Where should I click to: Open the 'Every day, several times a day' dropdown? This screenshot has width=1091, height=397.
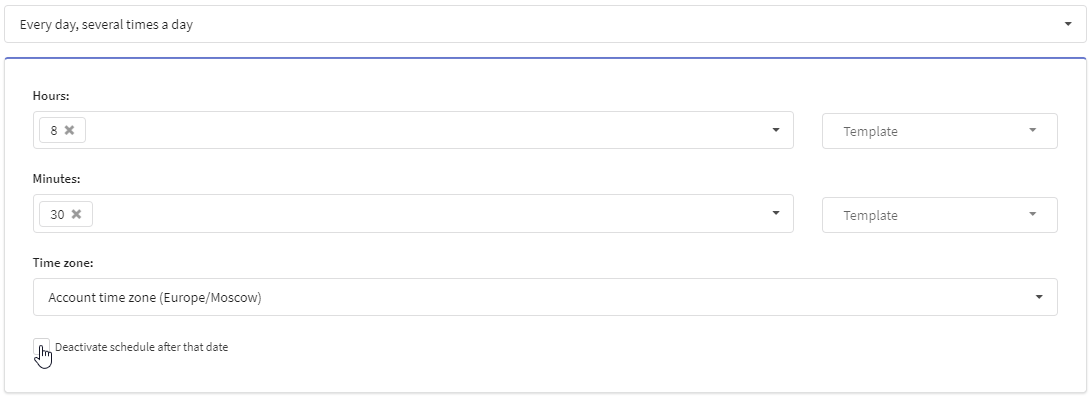point(545,24)
